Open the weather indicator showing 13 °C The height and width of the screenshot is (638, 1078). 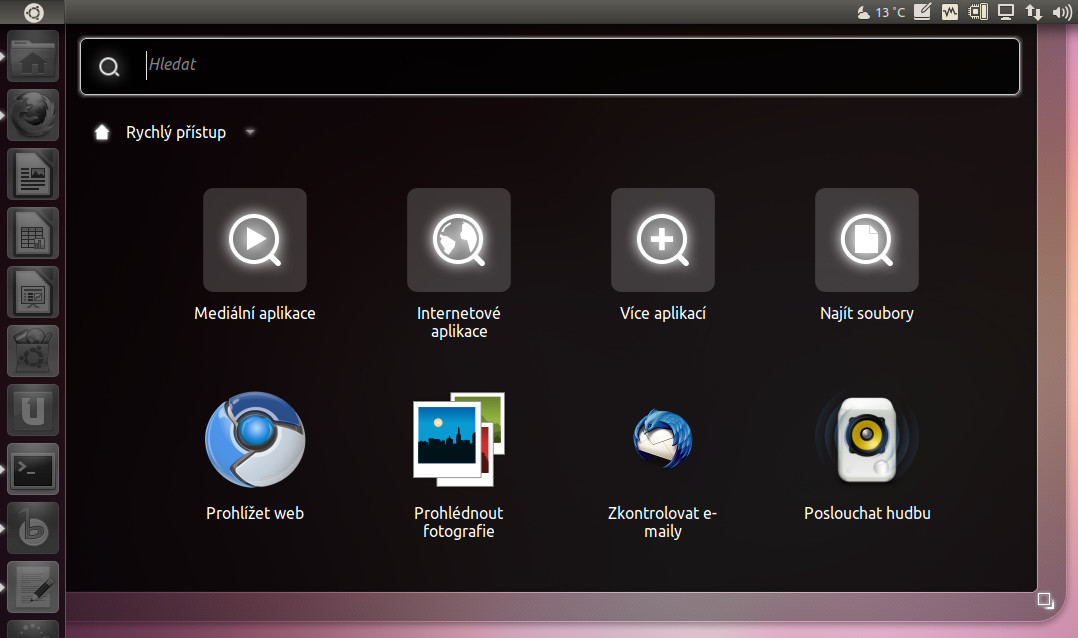[x=881, y=12]
